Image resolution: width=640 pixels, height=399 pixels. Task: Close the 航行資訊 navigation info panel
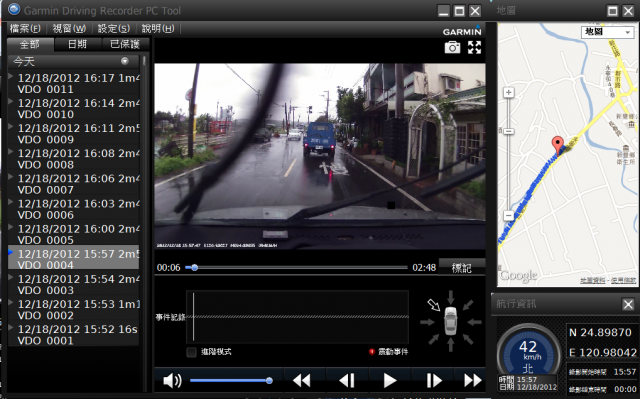(x=628, y=304)
